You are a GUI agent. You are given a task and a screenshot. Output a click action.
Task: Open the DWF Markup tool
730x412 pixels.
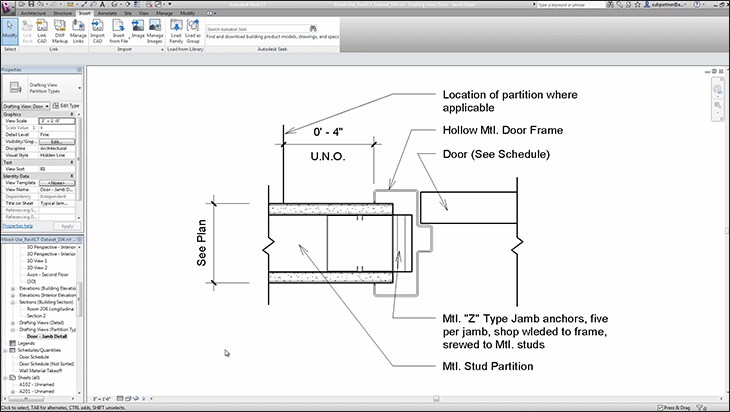point(60,32)
